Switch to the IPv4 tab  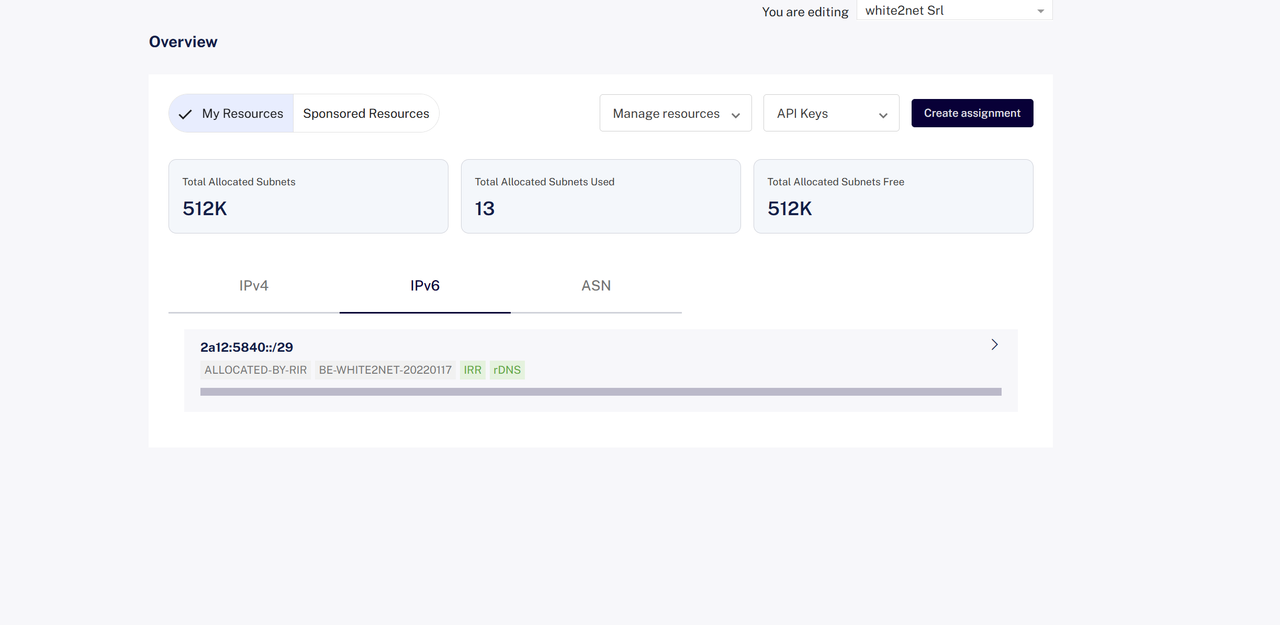click(x=254, y=286)
